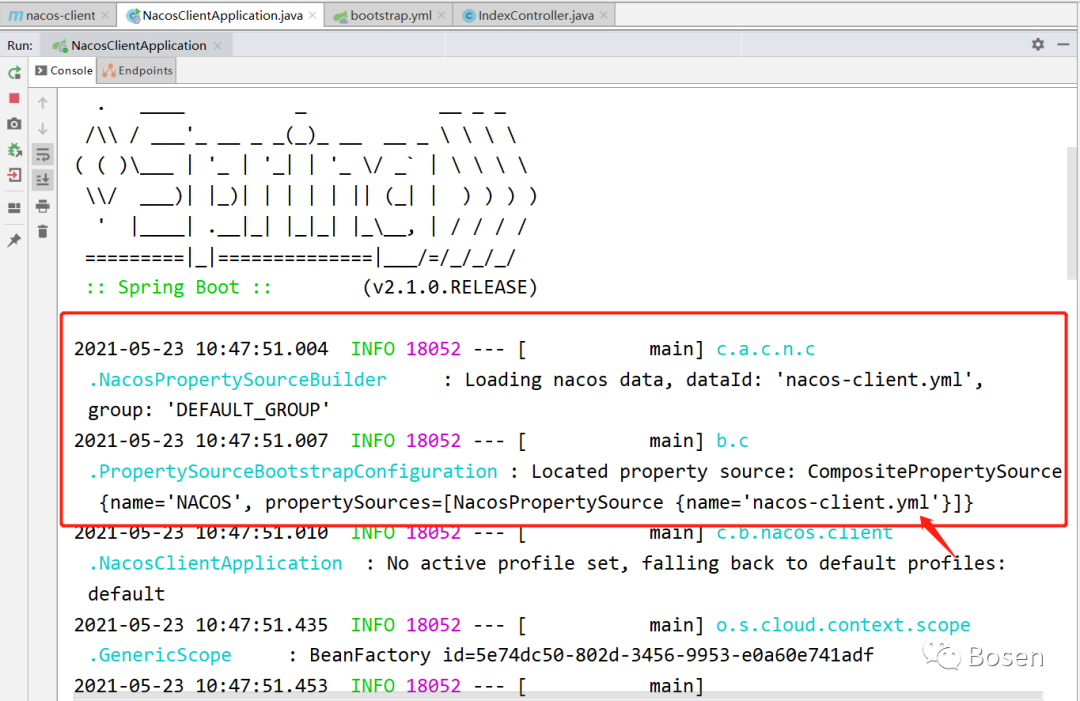Image resolution: width=1080 pixels, height=701 pixels.
Task: Click the Maven icon on the nacos-client tab
Action: click(x=15, y=15)
